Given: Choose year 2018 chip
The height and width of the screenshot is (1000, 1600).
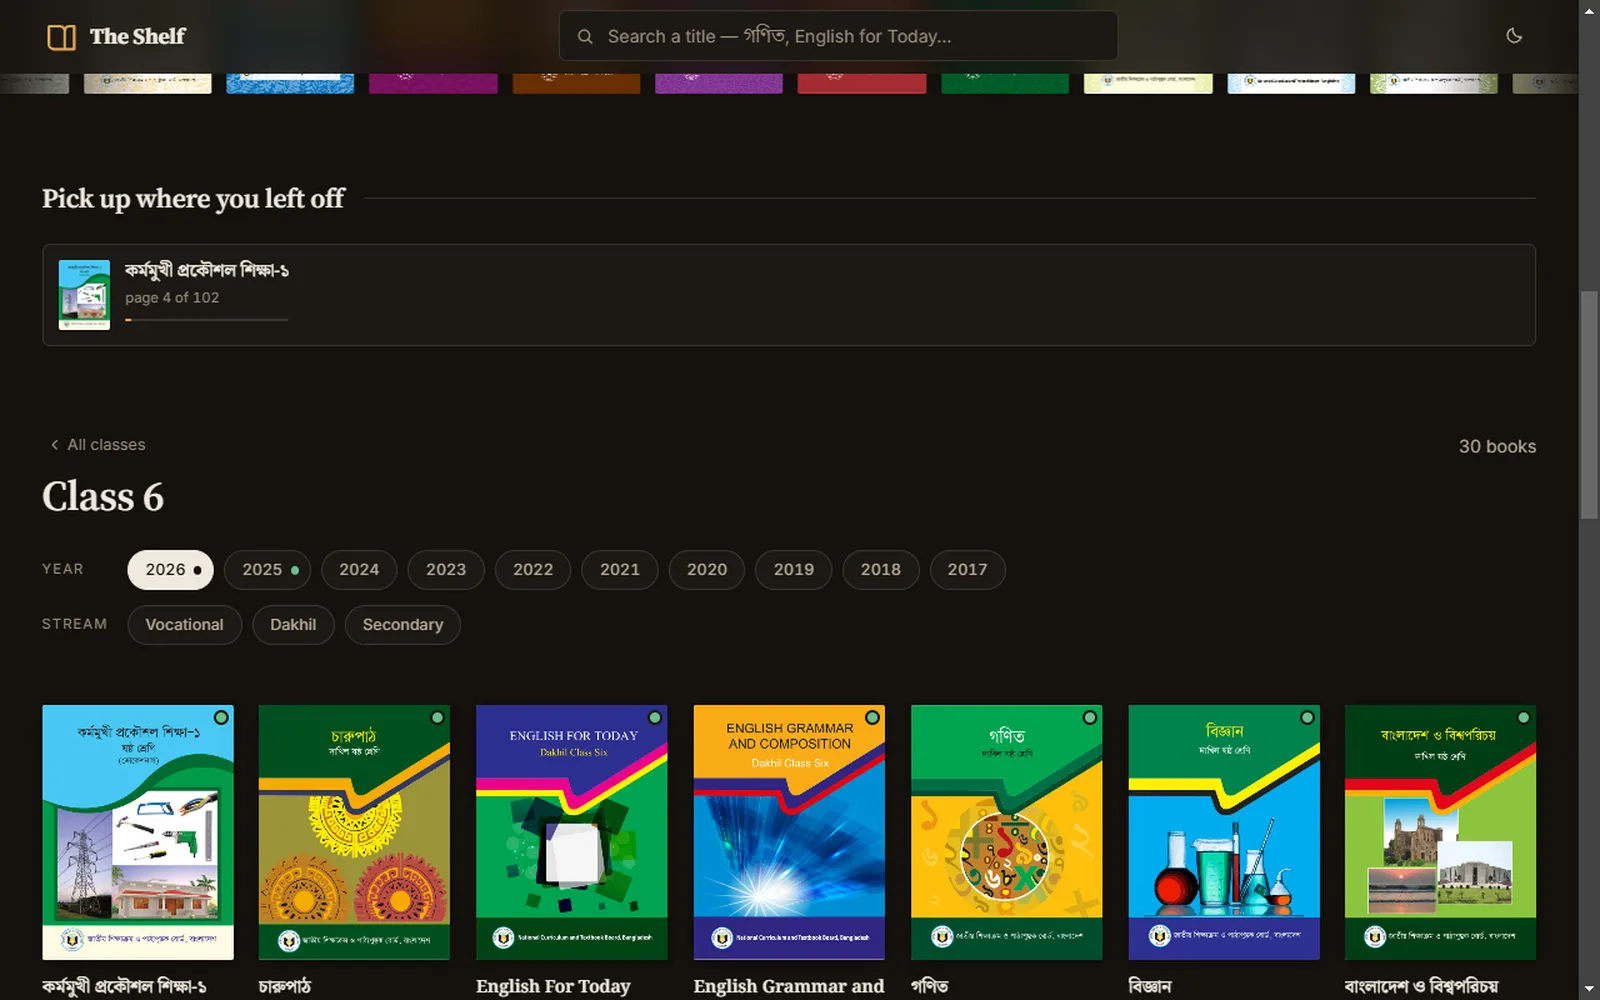Looking at the screenshot, I should 881,570.
